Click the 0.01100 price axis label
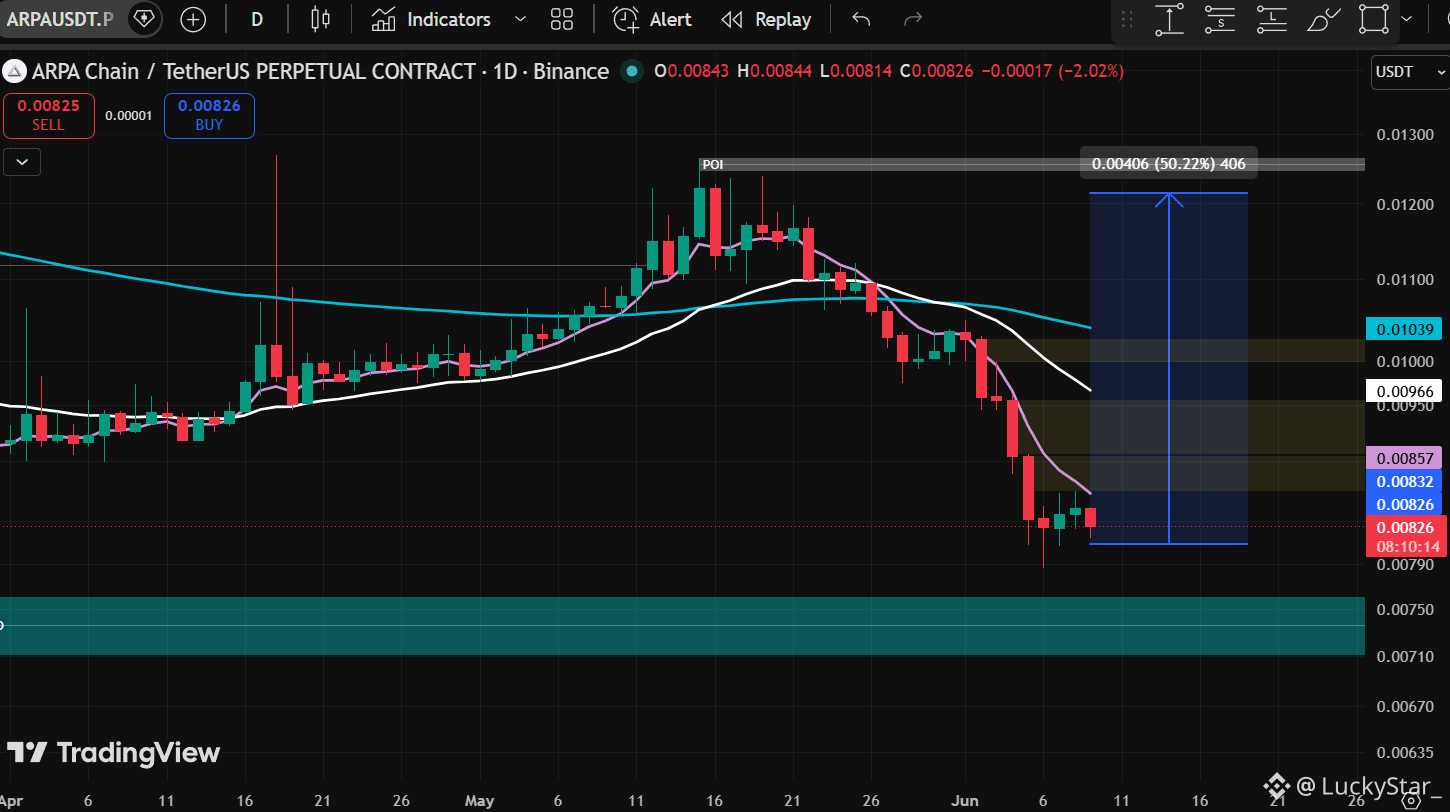1450x812 pixels. (x=1403, y=281)
